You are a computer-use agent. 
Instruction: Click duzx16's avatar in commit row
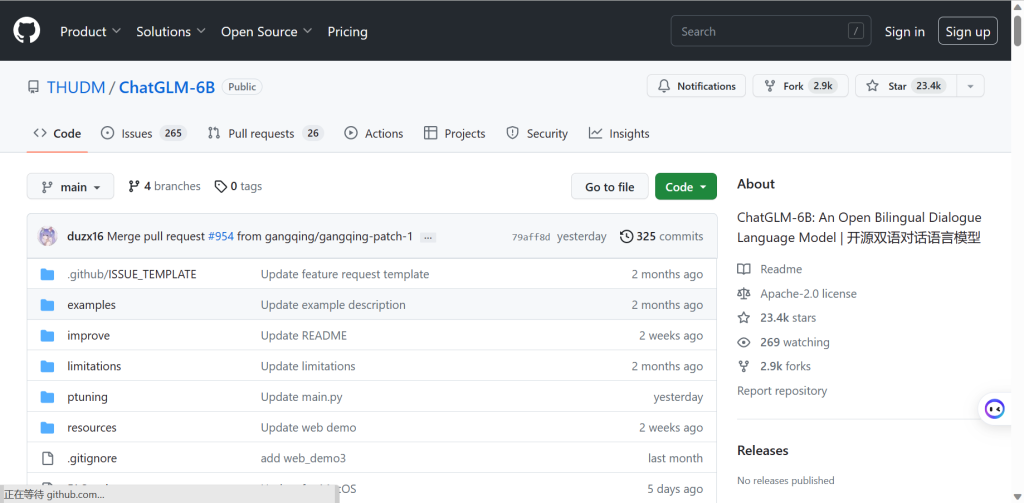point(47,237)
